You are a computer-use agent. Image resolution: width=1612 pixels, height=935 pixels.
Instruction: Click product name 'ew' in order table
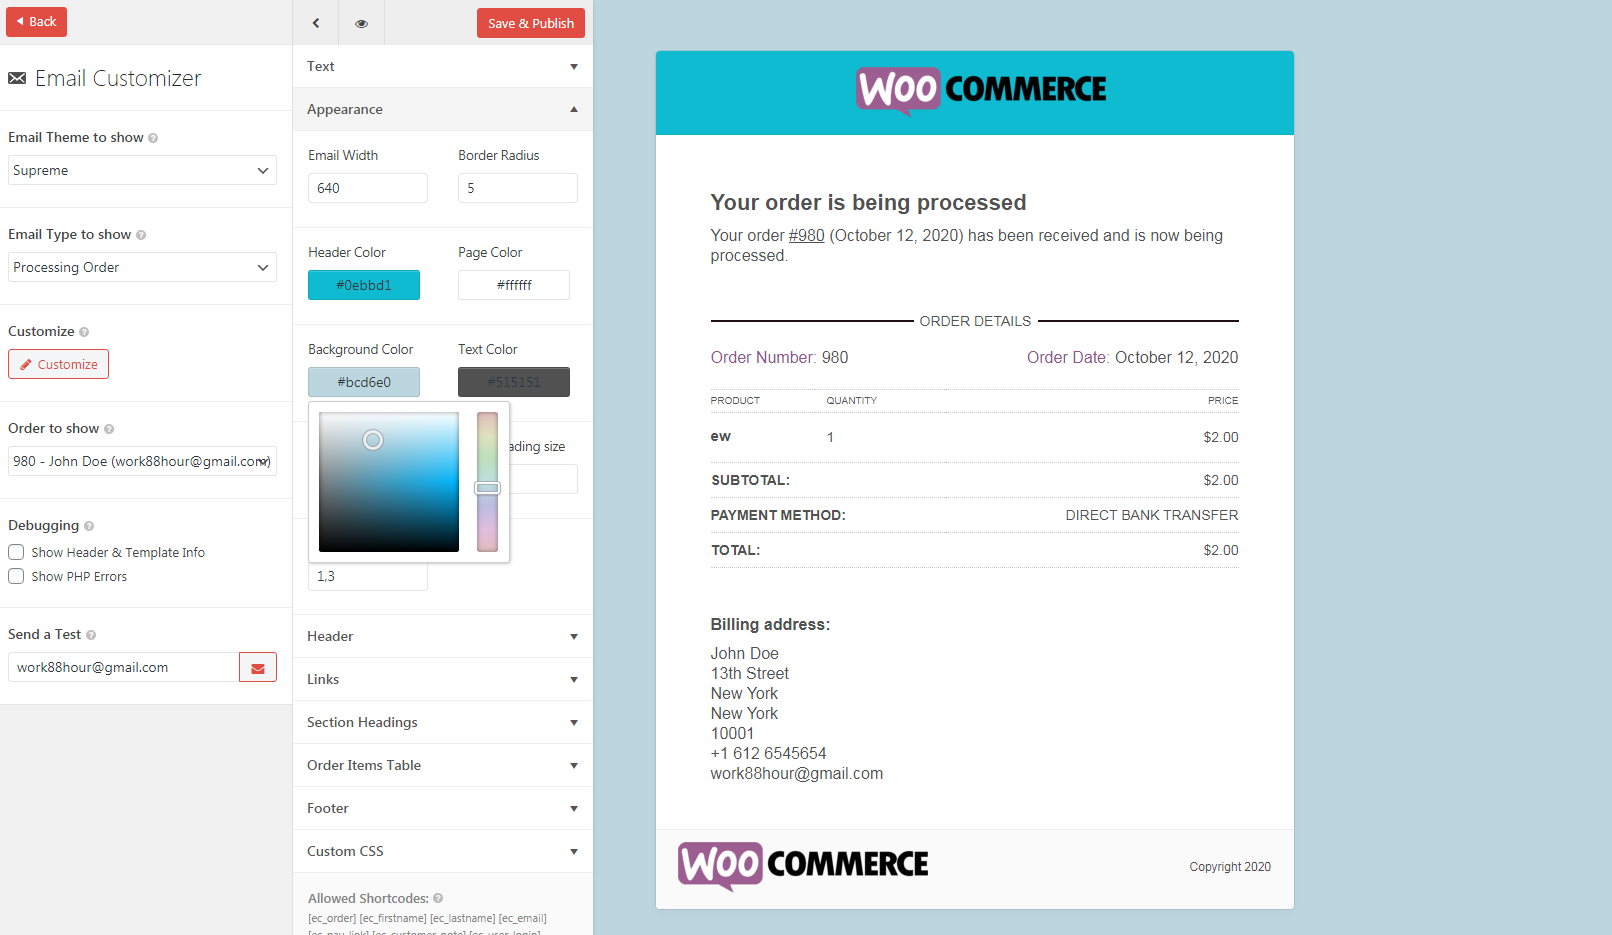coord(720,437)
